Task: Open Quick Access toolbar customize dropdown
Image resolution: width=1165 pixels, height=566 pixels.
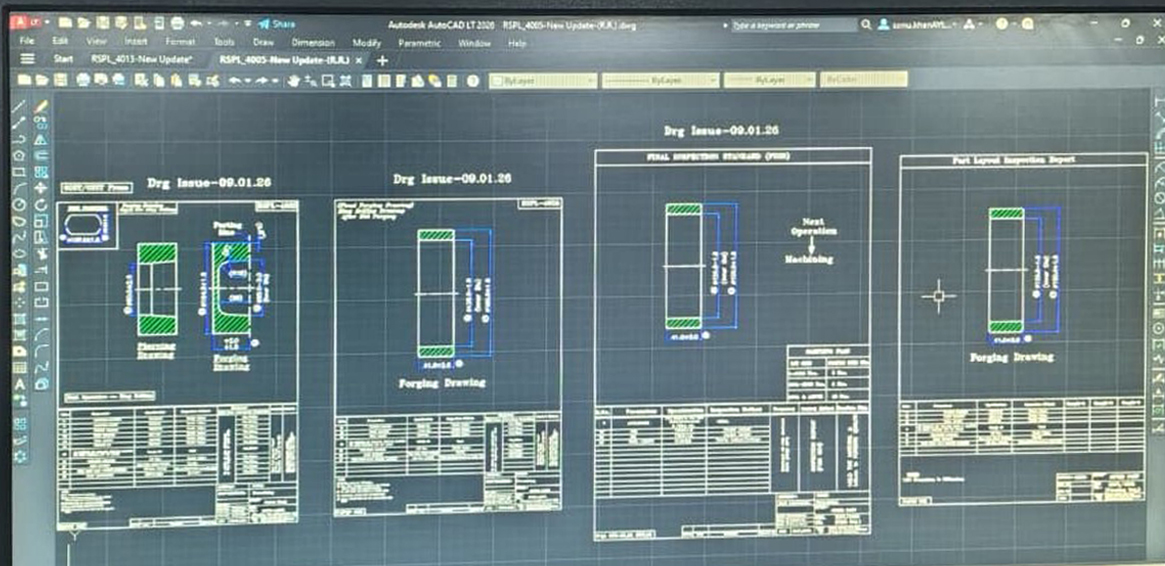Action: point(247,24)
